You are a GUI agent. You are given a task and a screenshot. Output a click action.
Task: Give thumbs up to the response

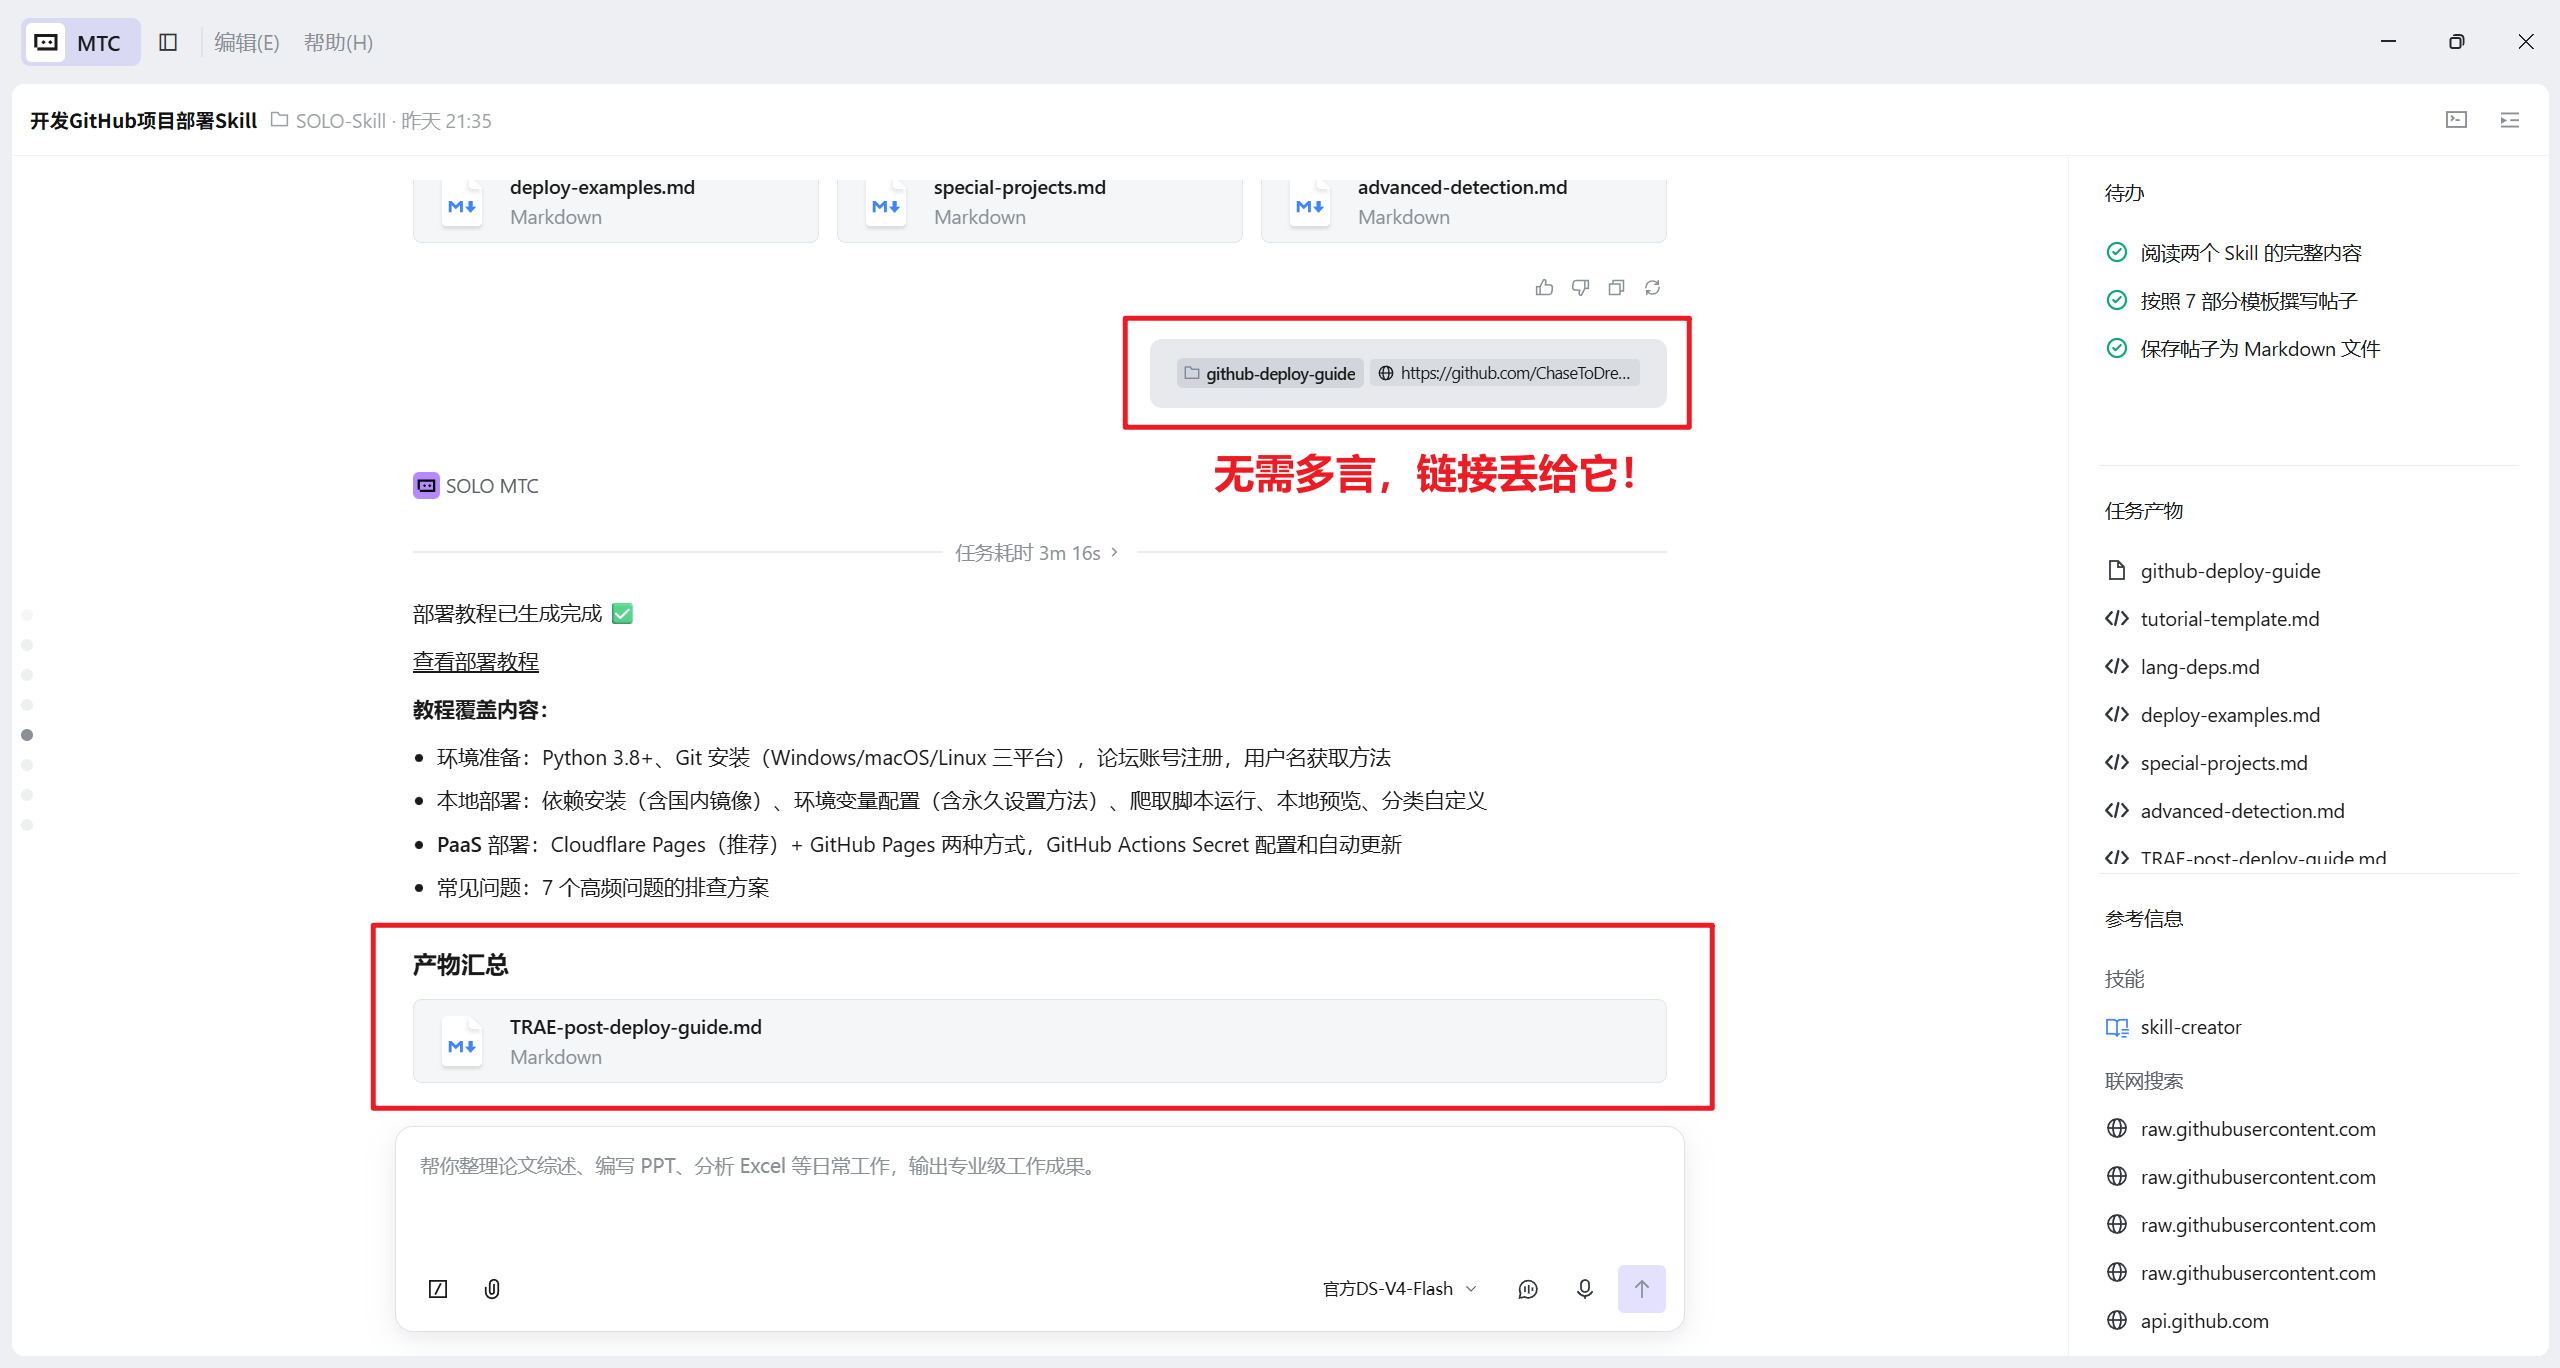pyautogui.click(x=1544, y=287)
